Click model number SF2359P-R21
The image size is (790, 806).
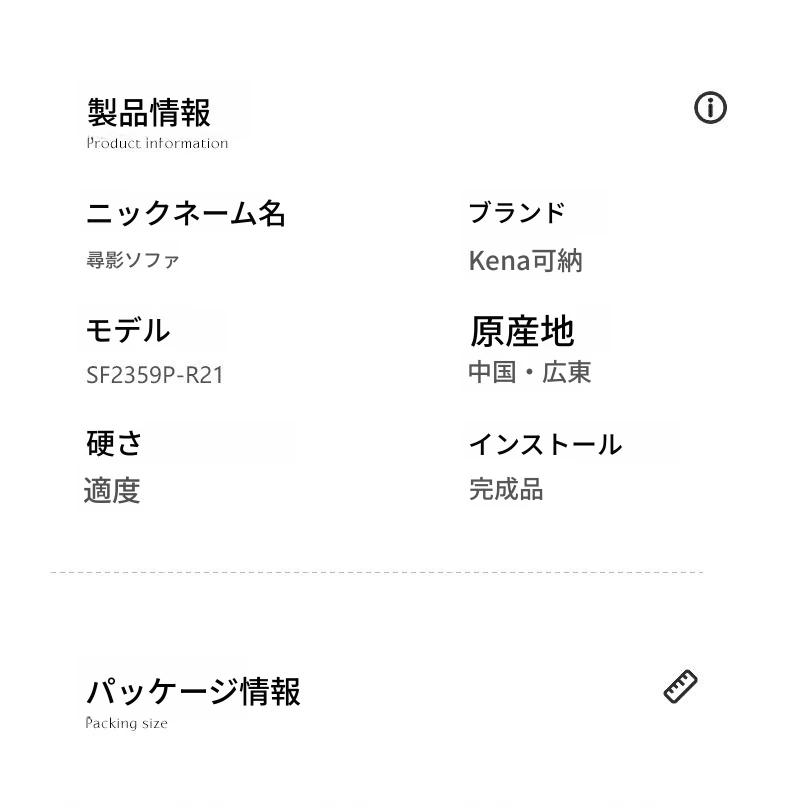155,375
